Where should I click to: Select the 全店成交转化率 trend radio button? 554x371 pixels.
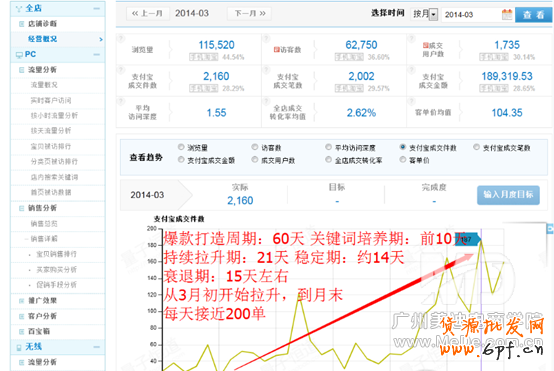[329, 160]
